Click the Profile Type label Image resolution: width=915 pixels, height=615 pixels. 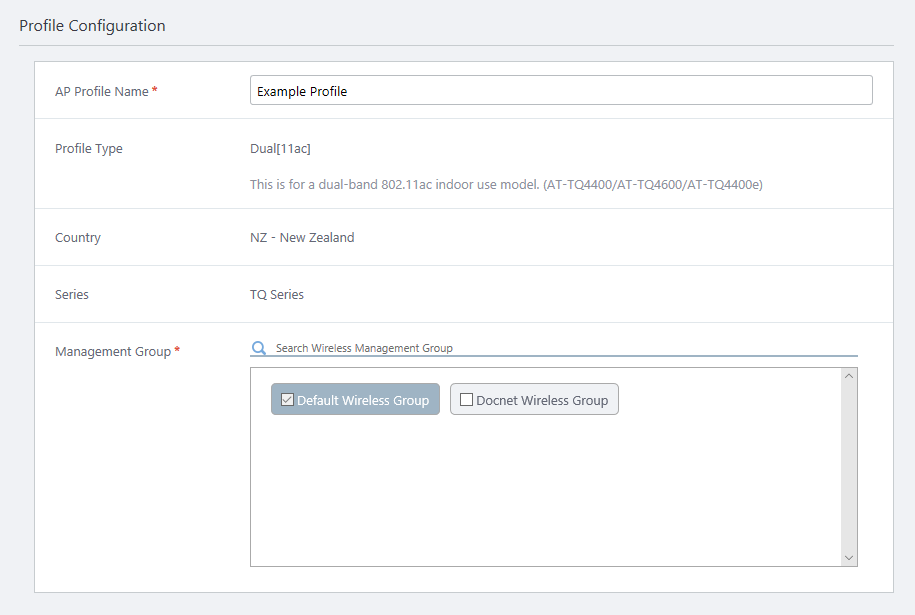[x=89, y=149]
